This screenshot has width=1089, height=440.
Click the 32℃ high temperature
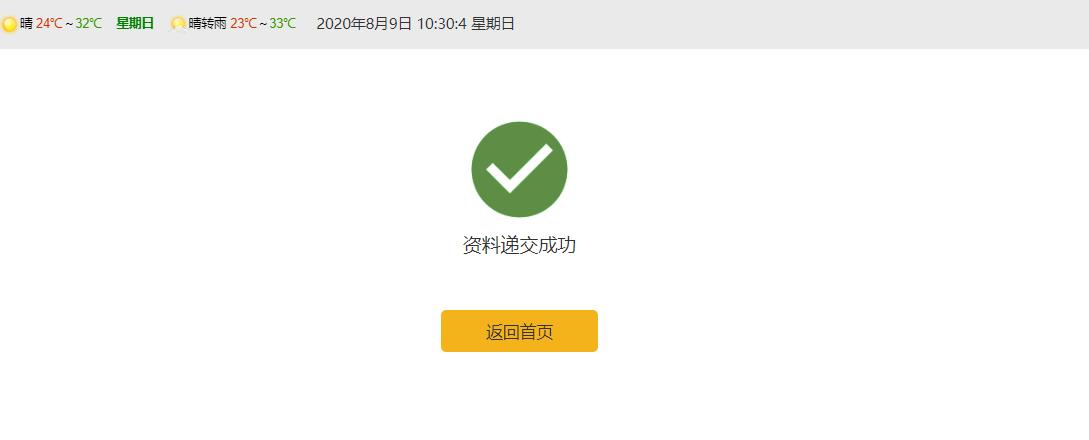coord(88,24)
